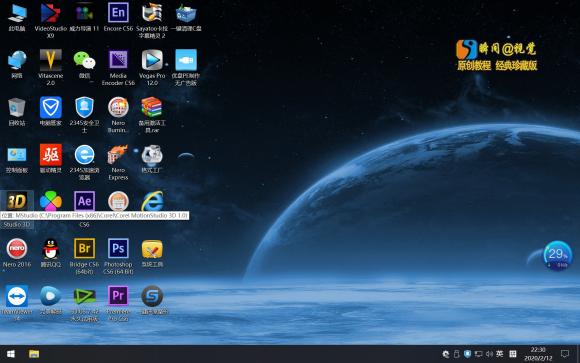The image size is (580, 363).
Task: Launch Photoshop CS6 (64 Bit)
Action: point(118,248)
